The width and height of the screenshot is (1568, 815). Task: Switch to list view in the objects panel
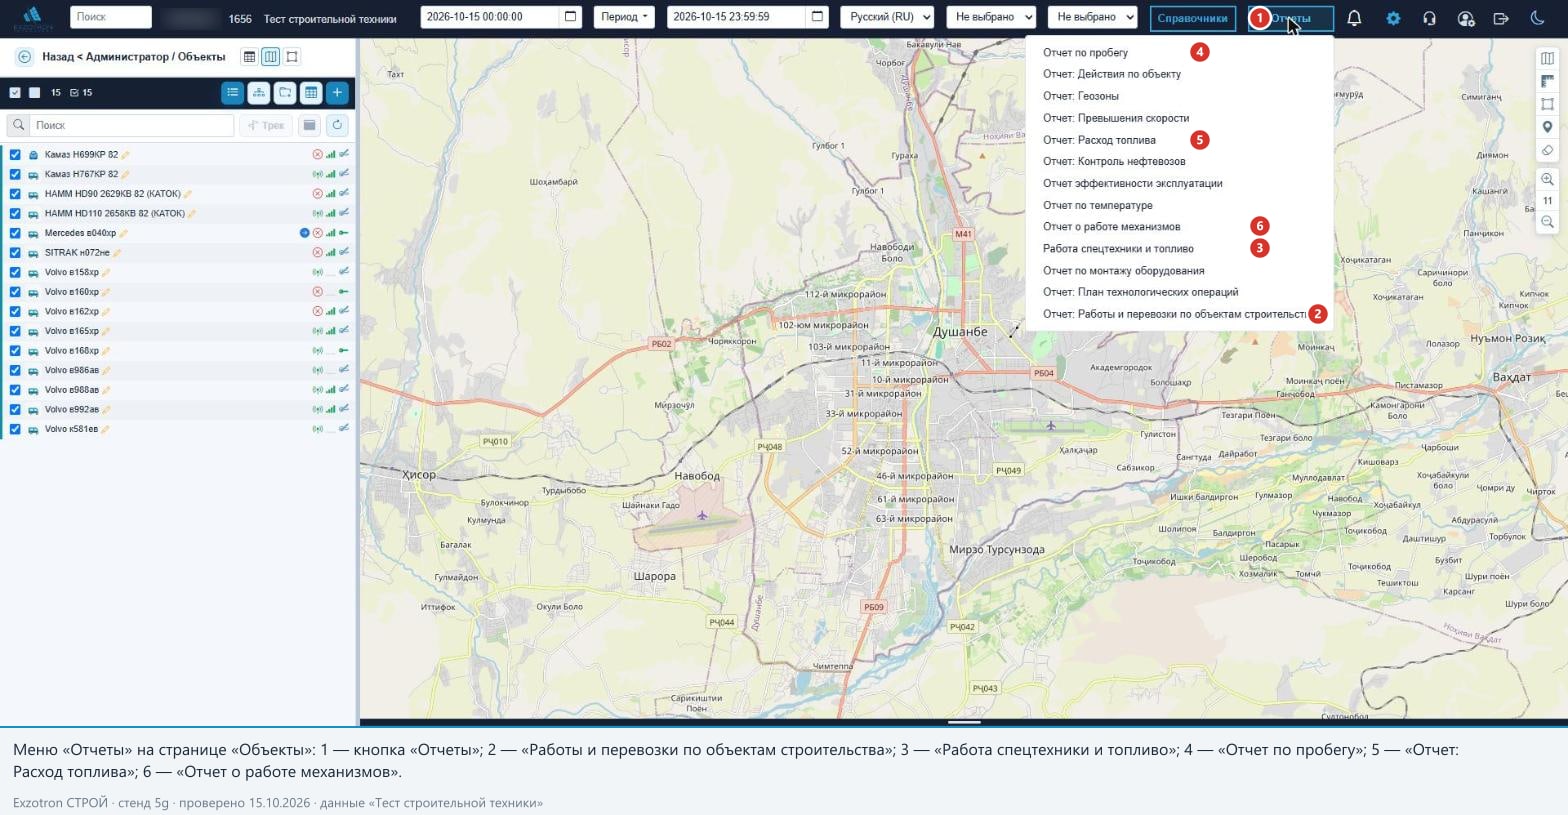[232, 93]
